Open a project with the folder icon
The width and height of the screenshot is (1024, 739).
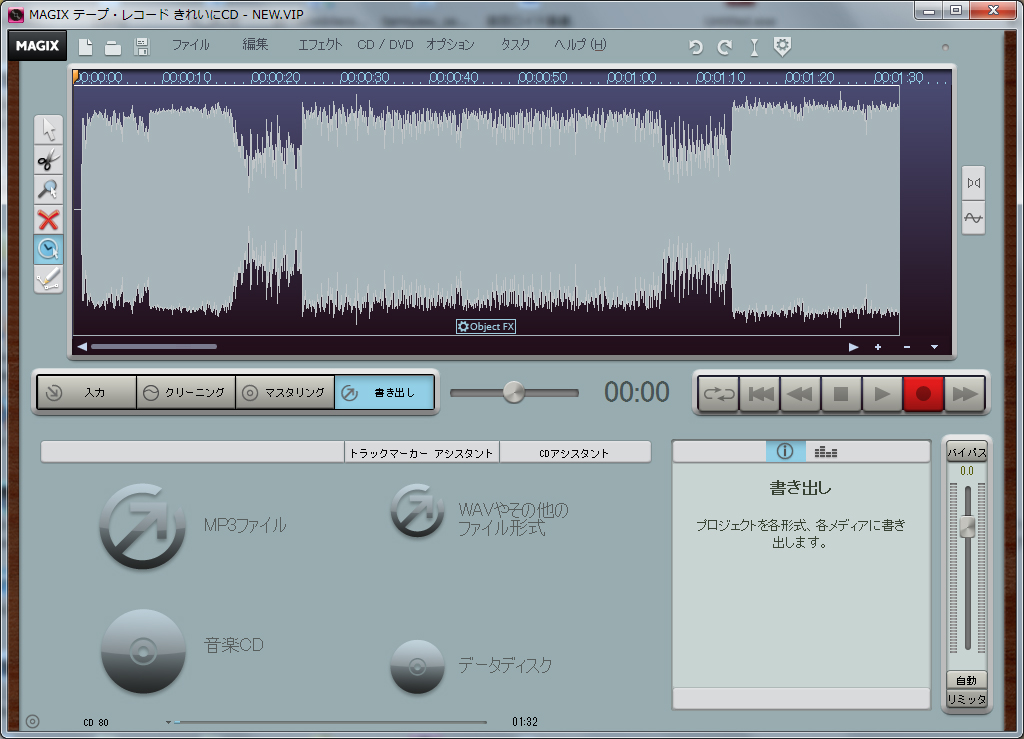coord(113,48)
